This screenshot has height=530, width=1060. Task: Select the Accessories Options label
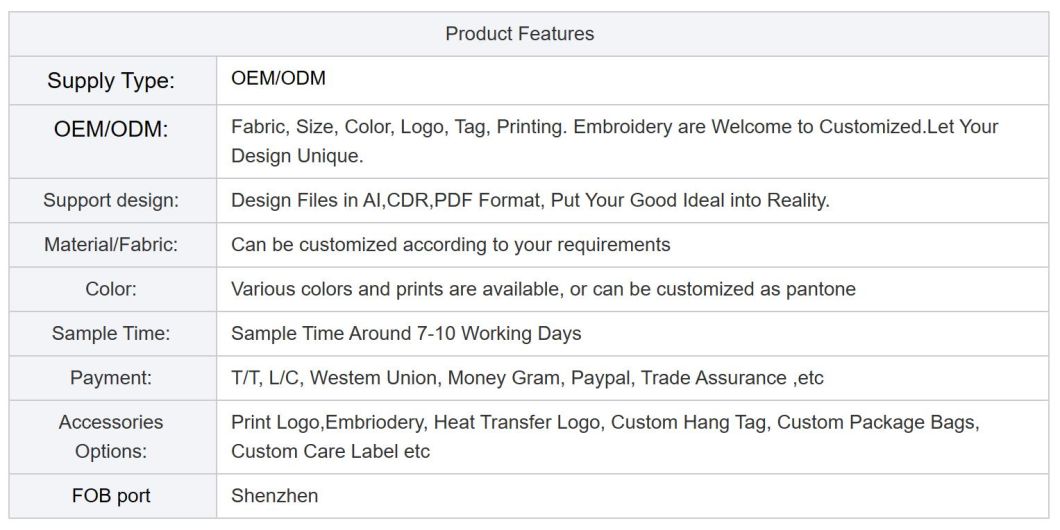coord(111,437)
